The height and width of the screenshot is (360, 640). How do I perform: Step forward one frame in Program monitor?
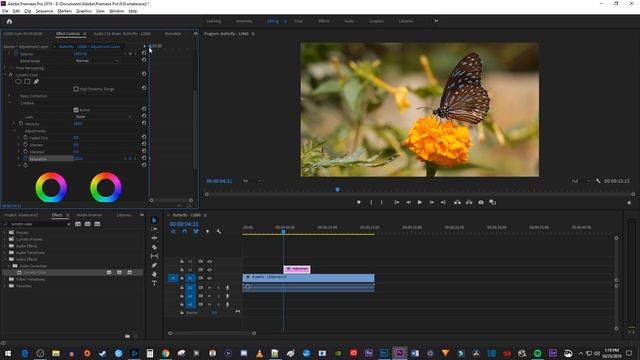(x=431, y=202)
